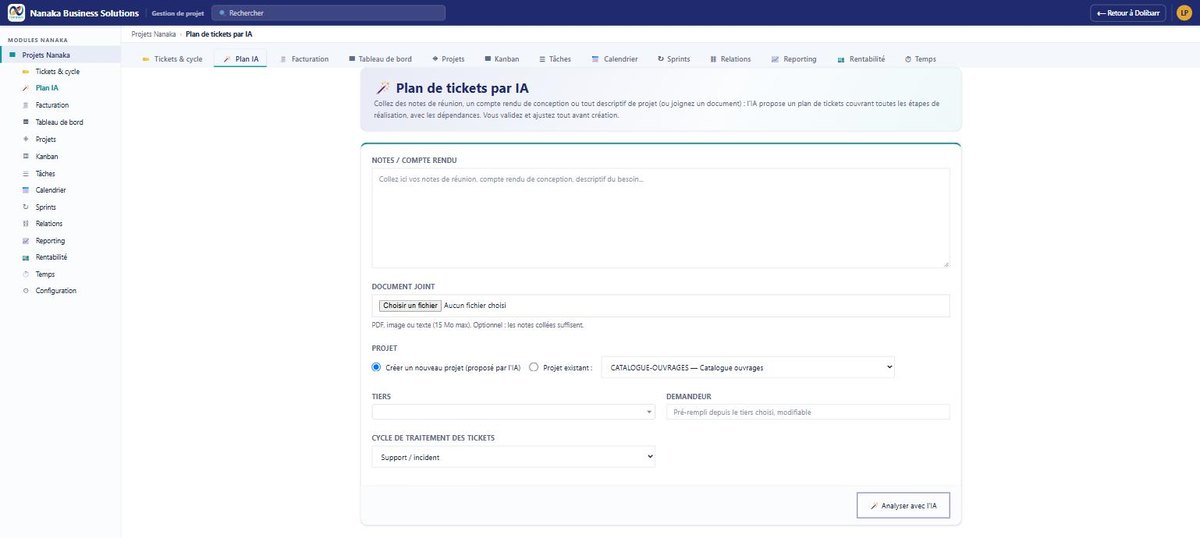This screenshot has width=1200, height=538.
Task: Switch to the Projets tab
Action: pos(448,59)
